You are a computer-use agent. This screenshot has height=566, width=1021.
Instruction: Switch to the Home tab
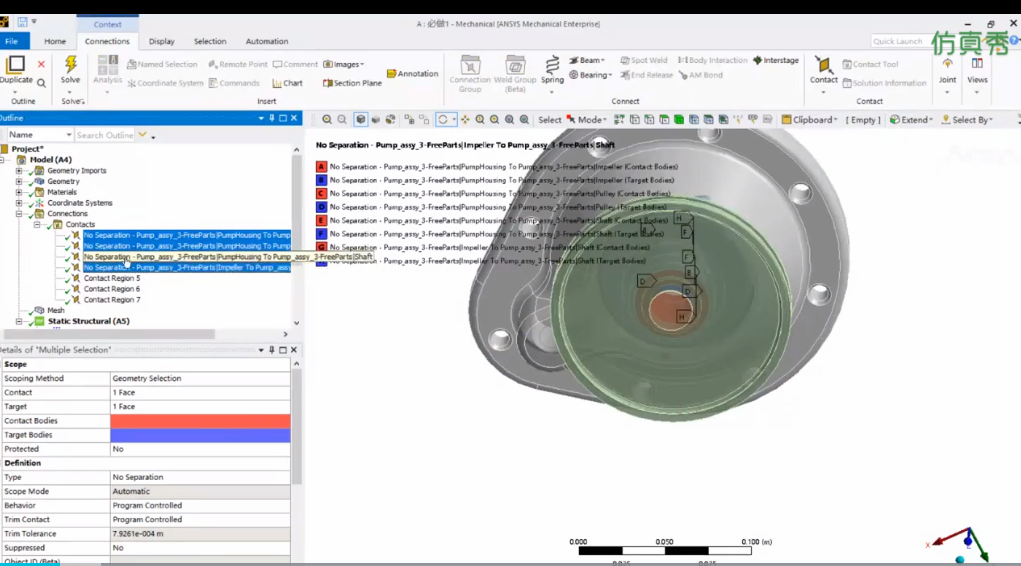pyautogui.click(x=55, y=41)
